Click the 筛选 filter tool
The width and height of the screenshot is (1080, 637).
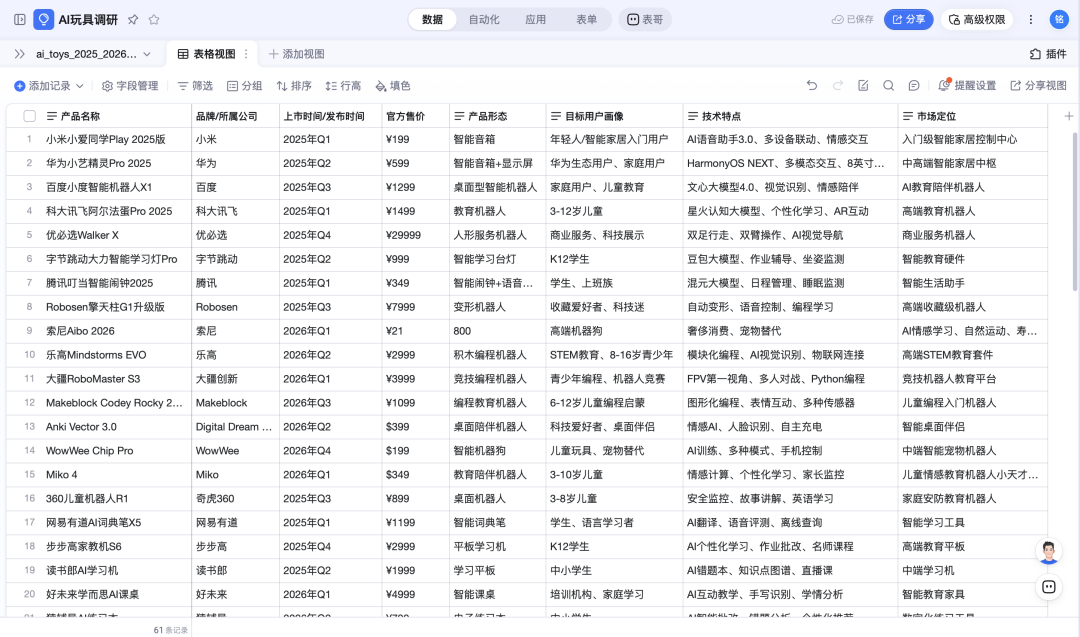[195, 86]
